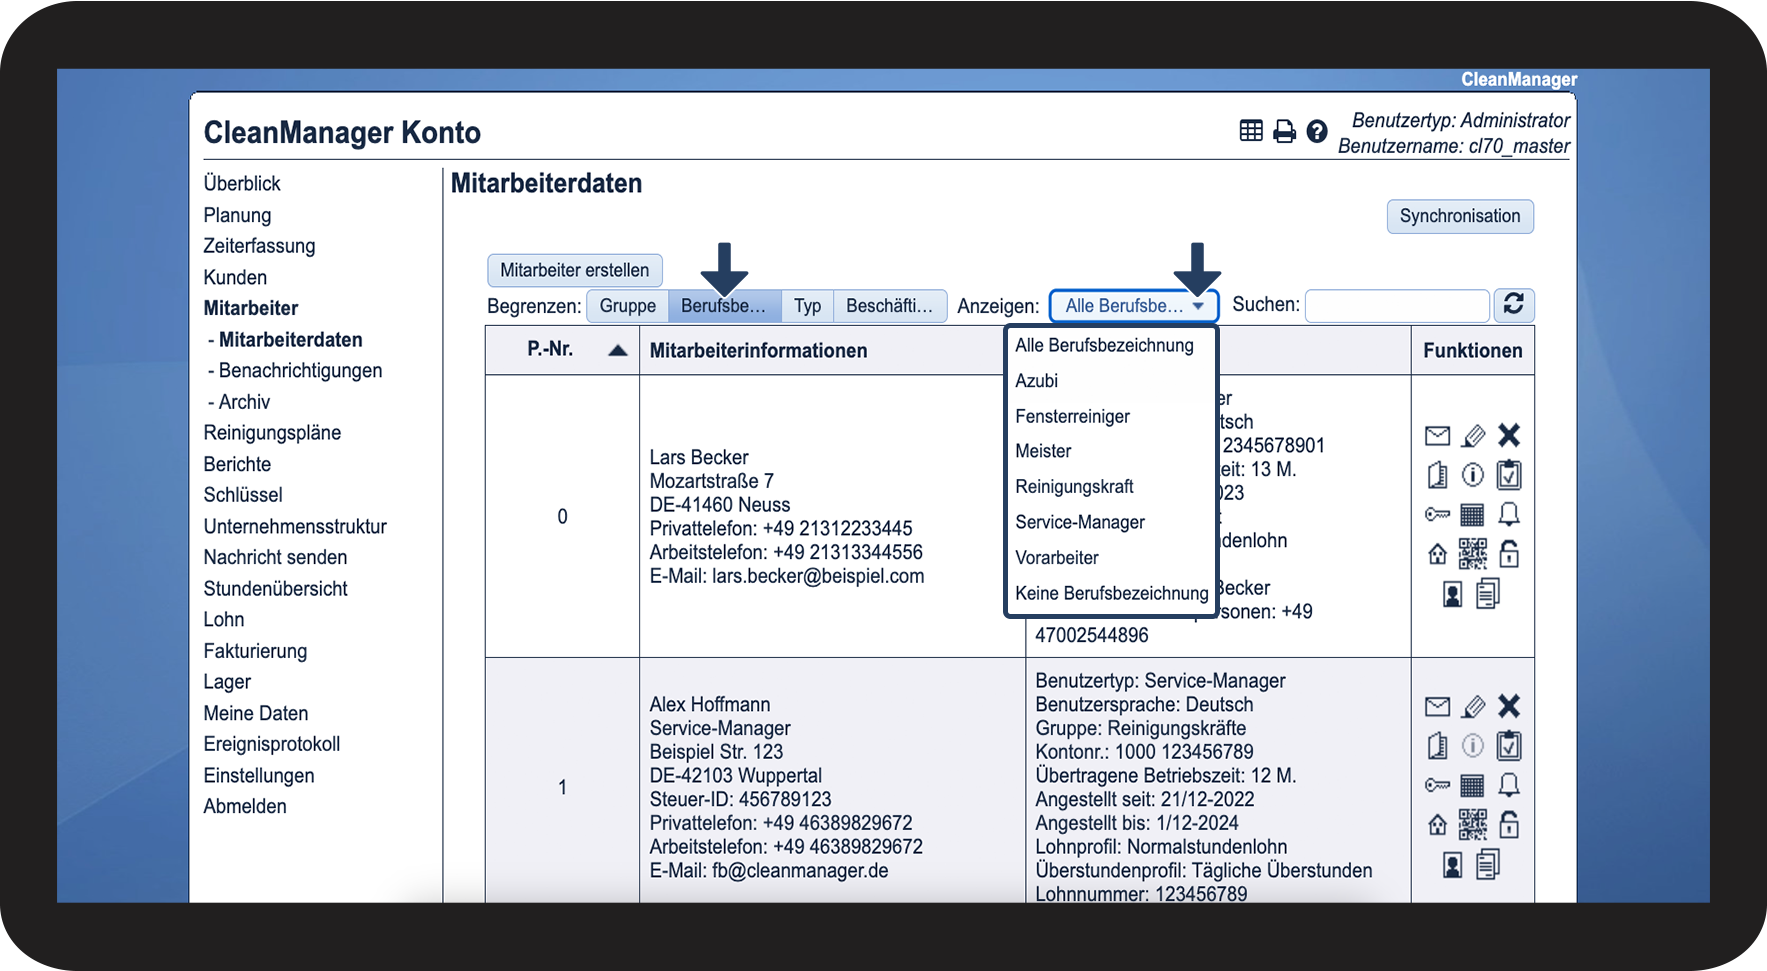The image size is (1767, 971).
Task: Open help via the question mark icon
Action: click(x=1317, y=131)
